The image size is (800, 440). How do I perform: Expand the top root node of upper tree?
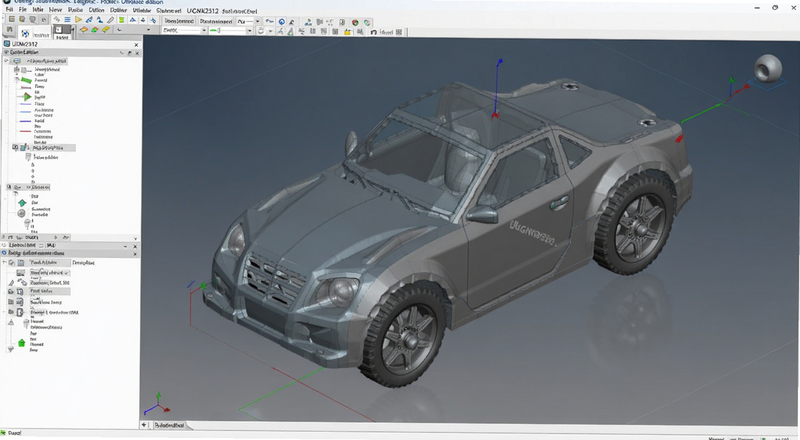7,61
